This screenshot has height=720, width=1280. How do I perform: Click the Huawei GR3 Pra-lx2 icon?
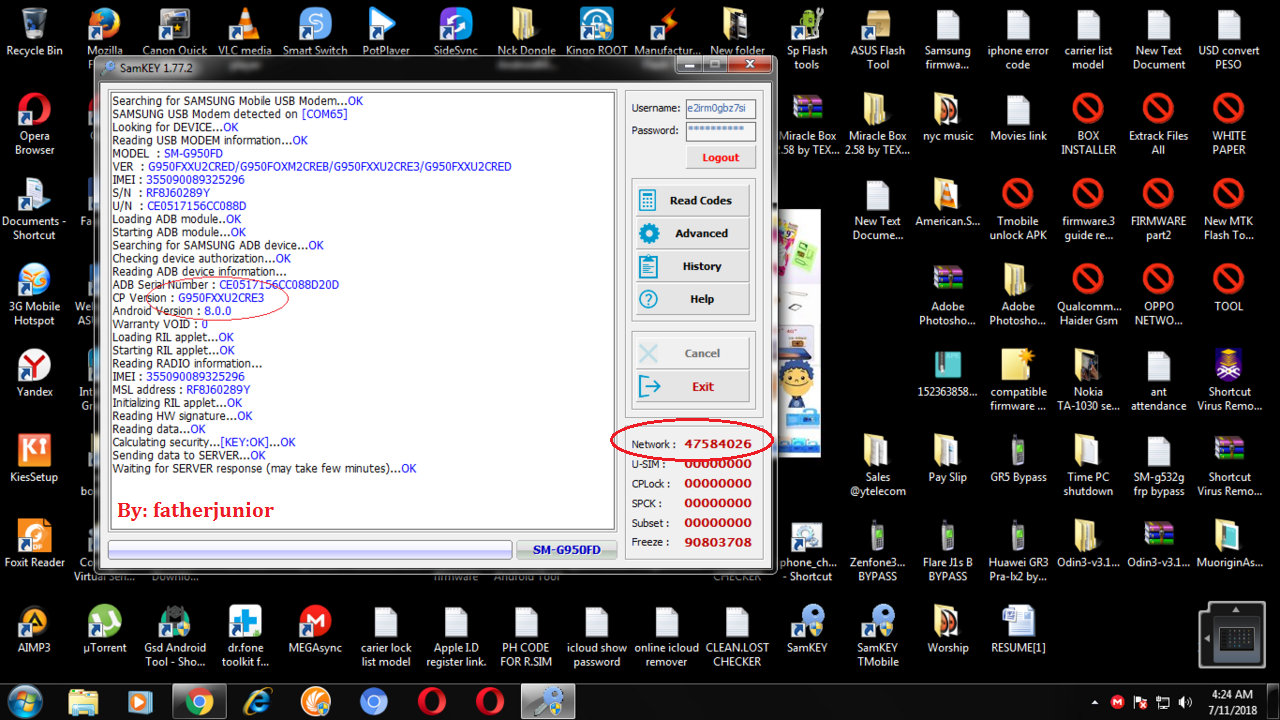(1018, 551)
